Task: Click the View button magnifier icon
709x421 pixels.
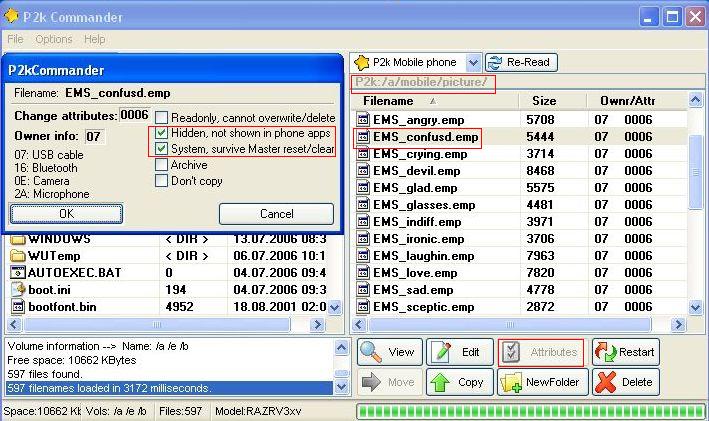Action: 371,352
